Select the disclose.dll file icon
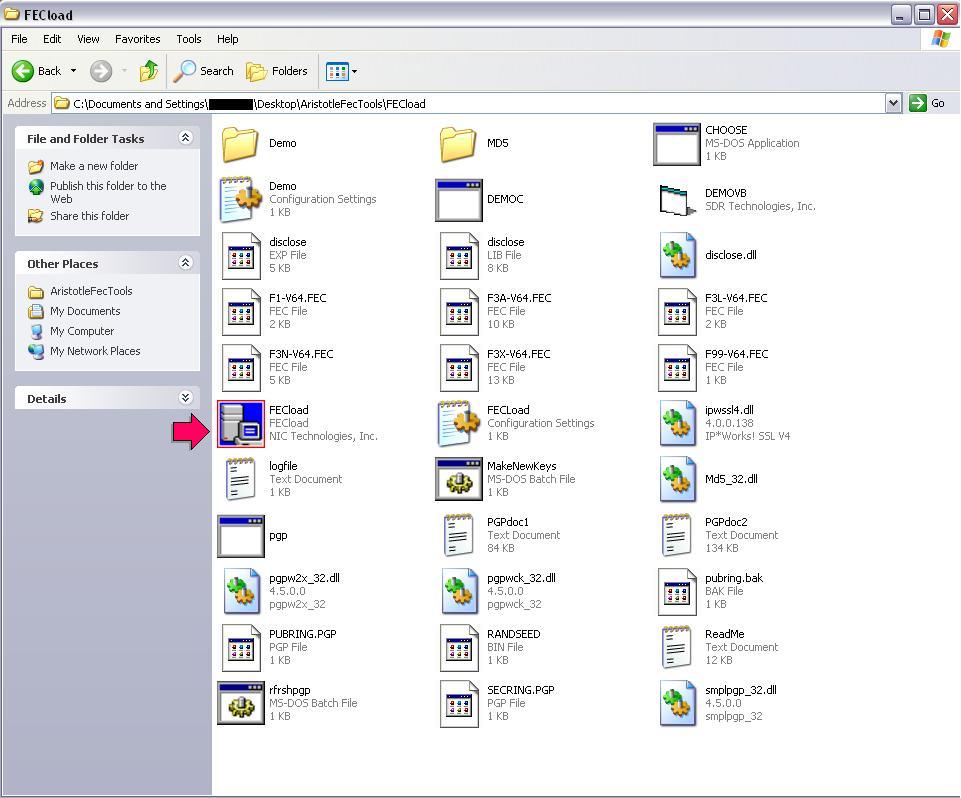This screenshot has width=961, height=798. (x=677, y=256)
